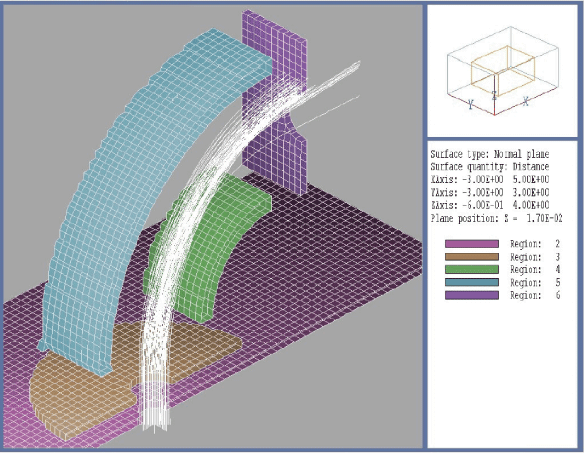Click the Z axis label on orientation box
Image resolution: width=584 pixels, height=453 pixels.
tap(494, 95)
